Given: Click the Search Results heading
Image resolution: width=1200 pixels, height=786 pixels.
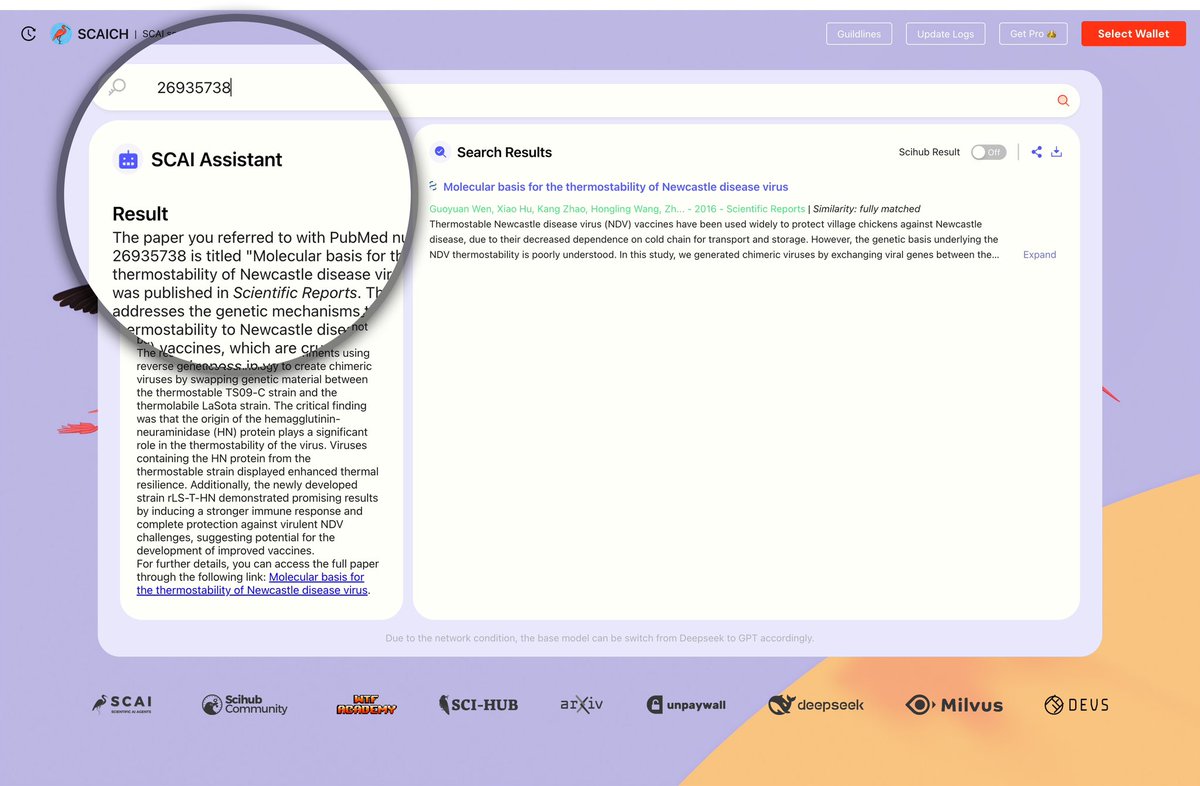Looking at the screenshot, I should pyautogui.click(x=504, y=152).
